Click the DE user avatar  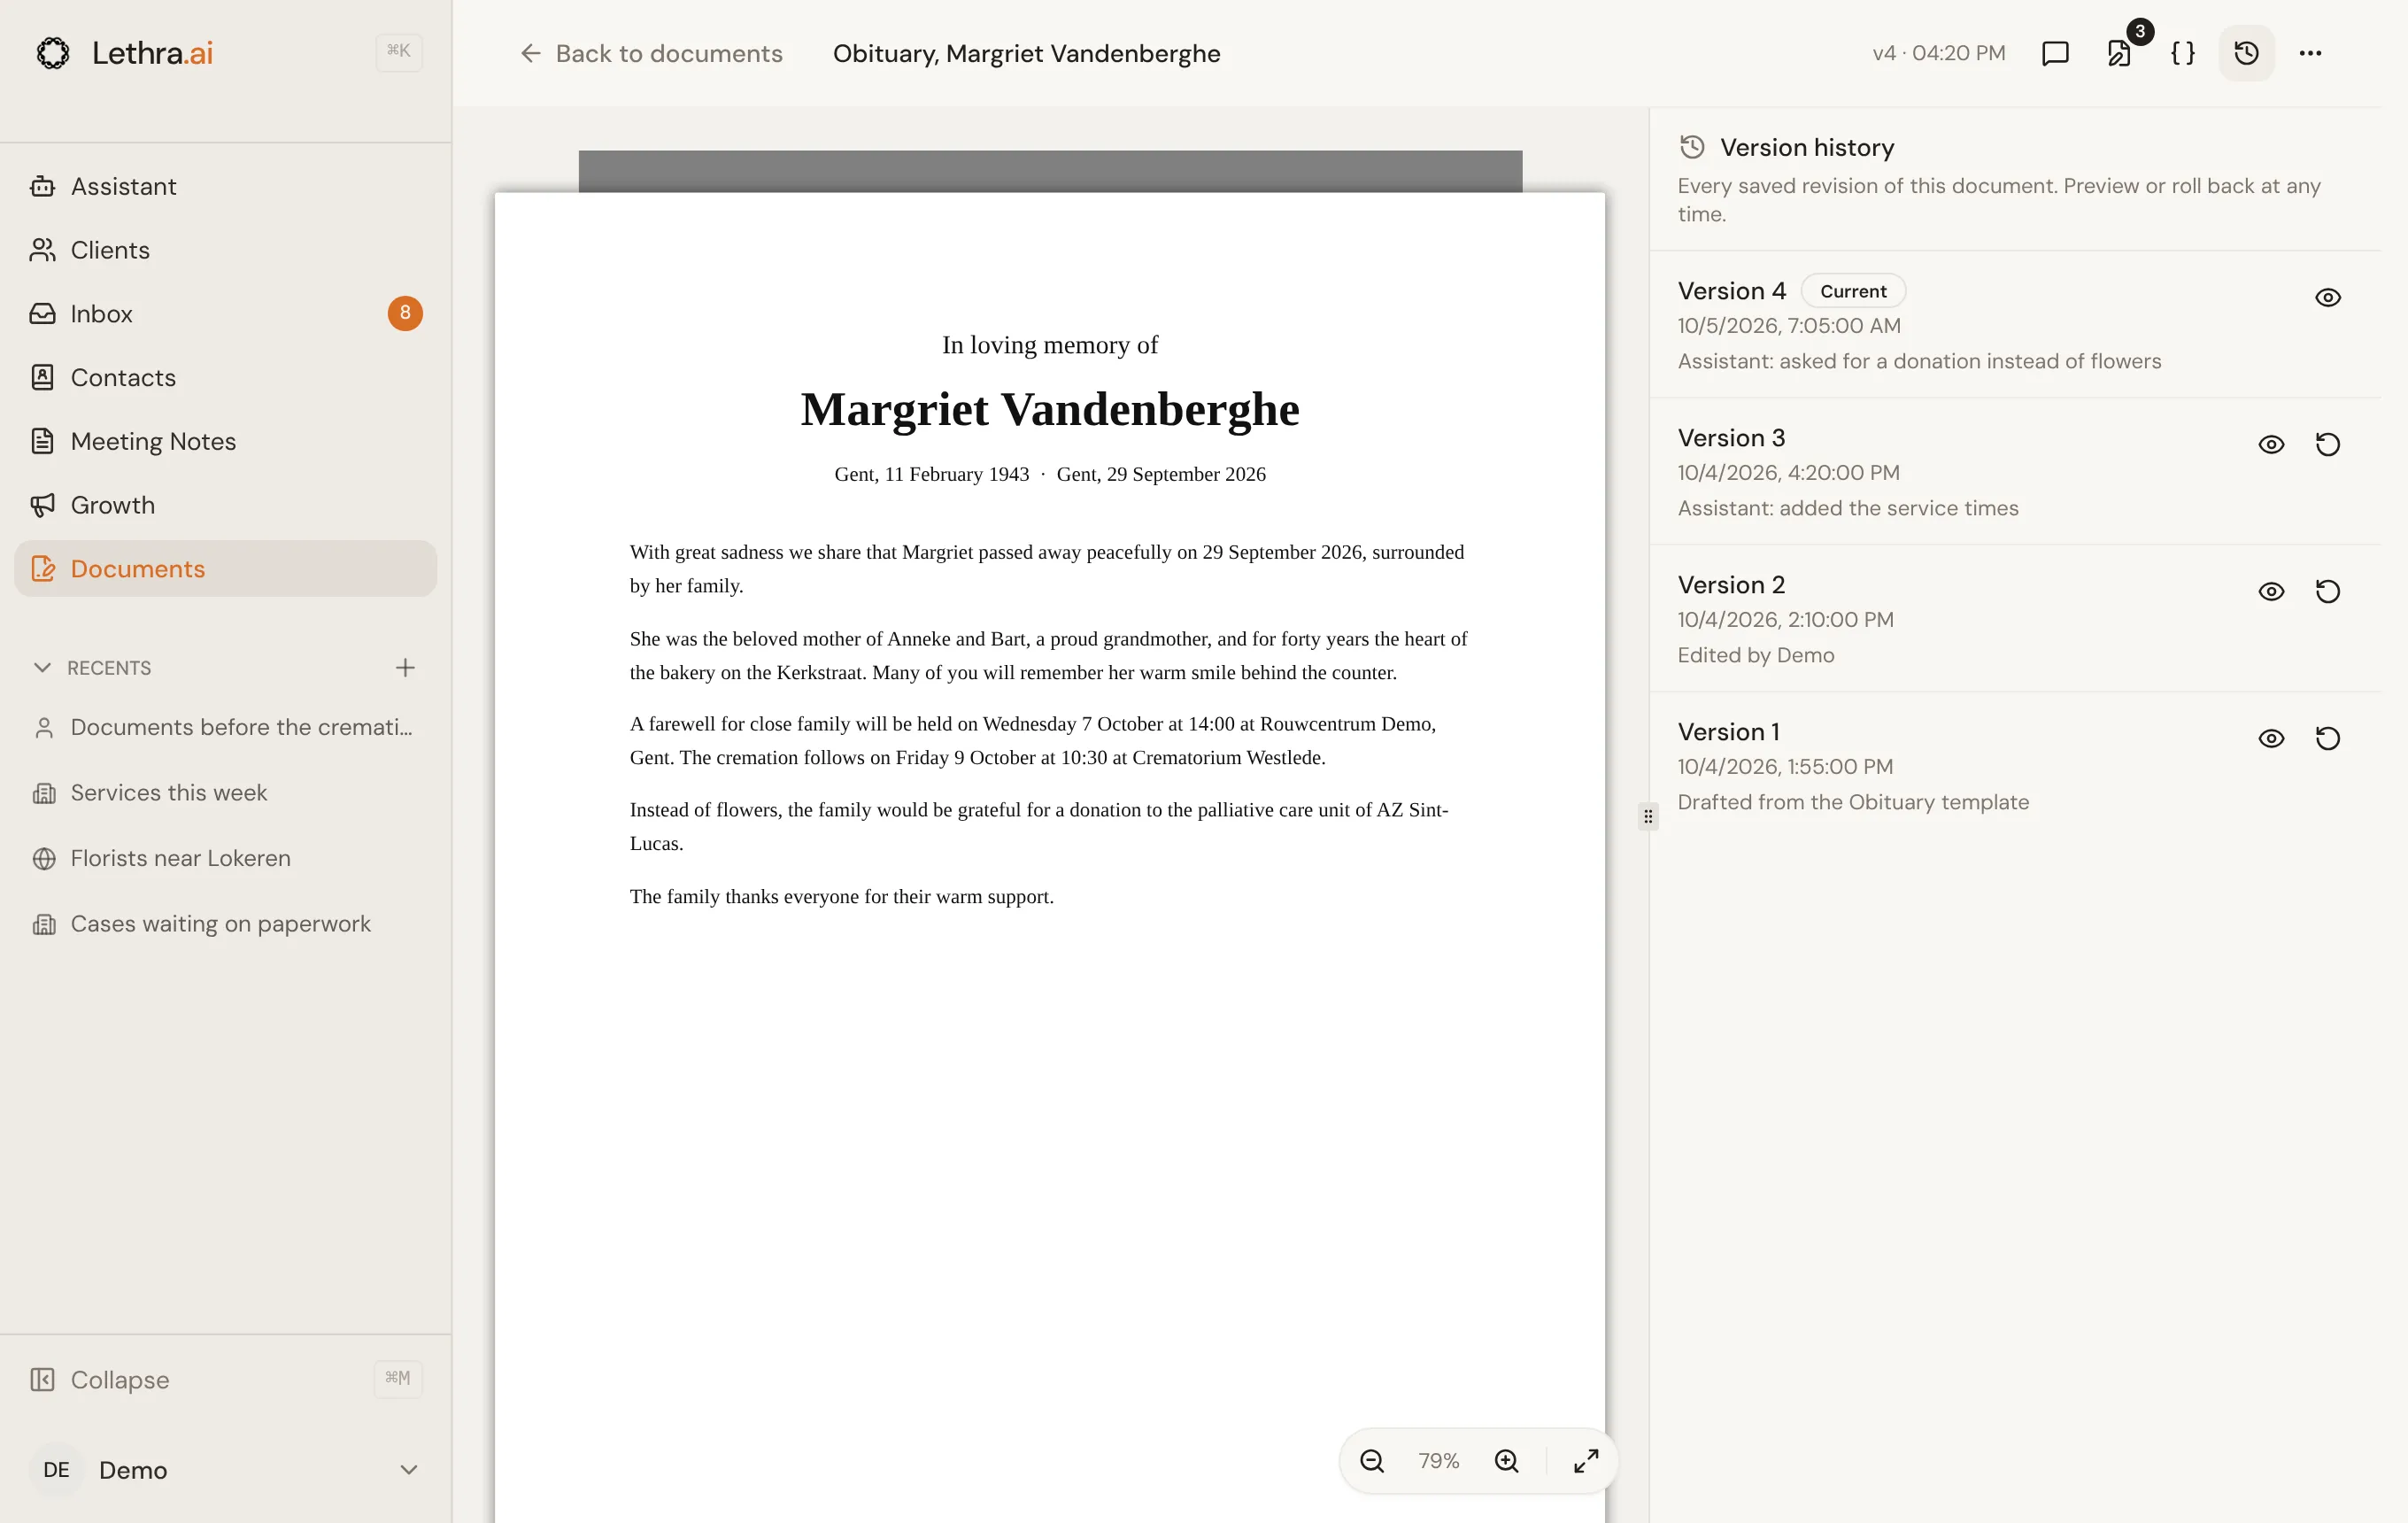pos(57,1470)
